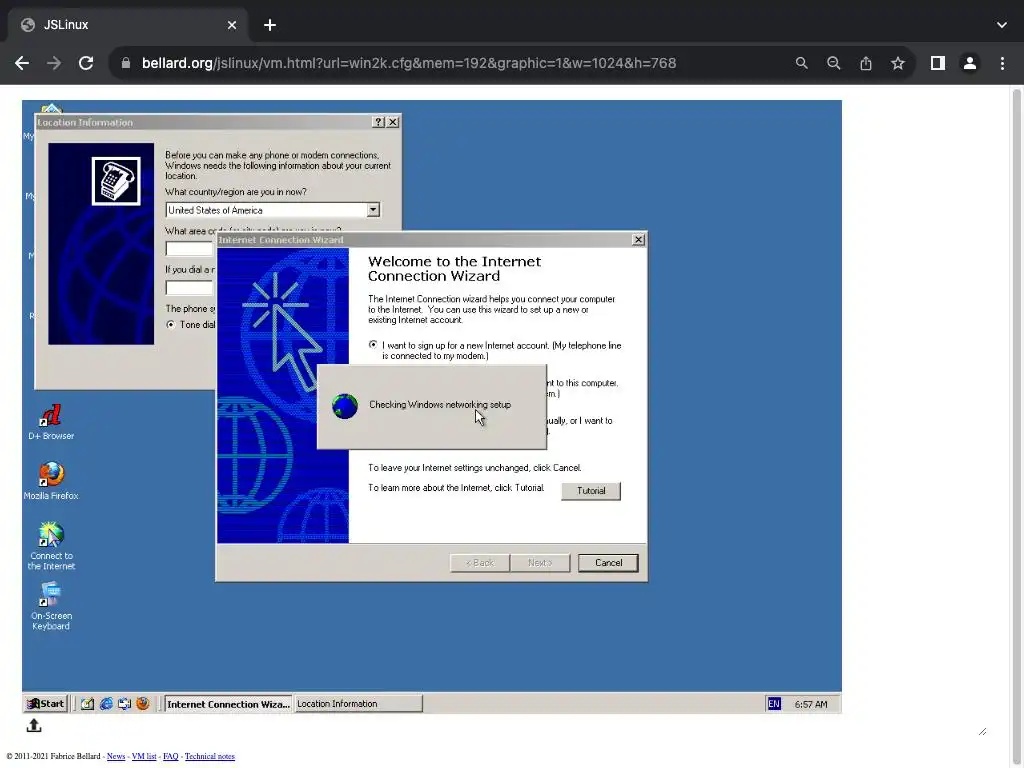Click browser back arrow
Viewport: 1024px width, 768px height.
point(22,63)
